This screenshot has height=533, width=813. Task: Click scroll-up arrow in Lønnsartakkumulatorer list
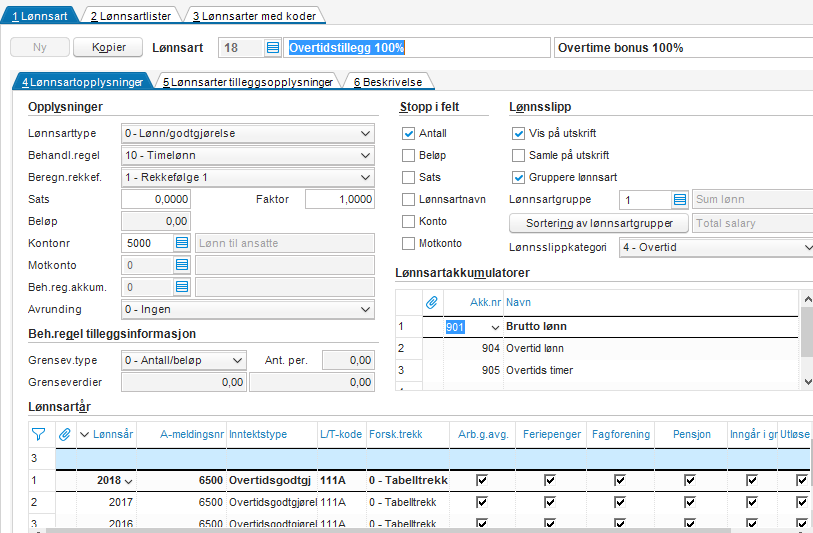[808, 299]
